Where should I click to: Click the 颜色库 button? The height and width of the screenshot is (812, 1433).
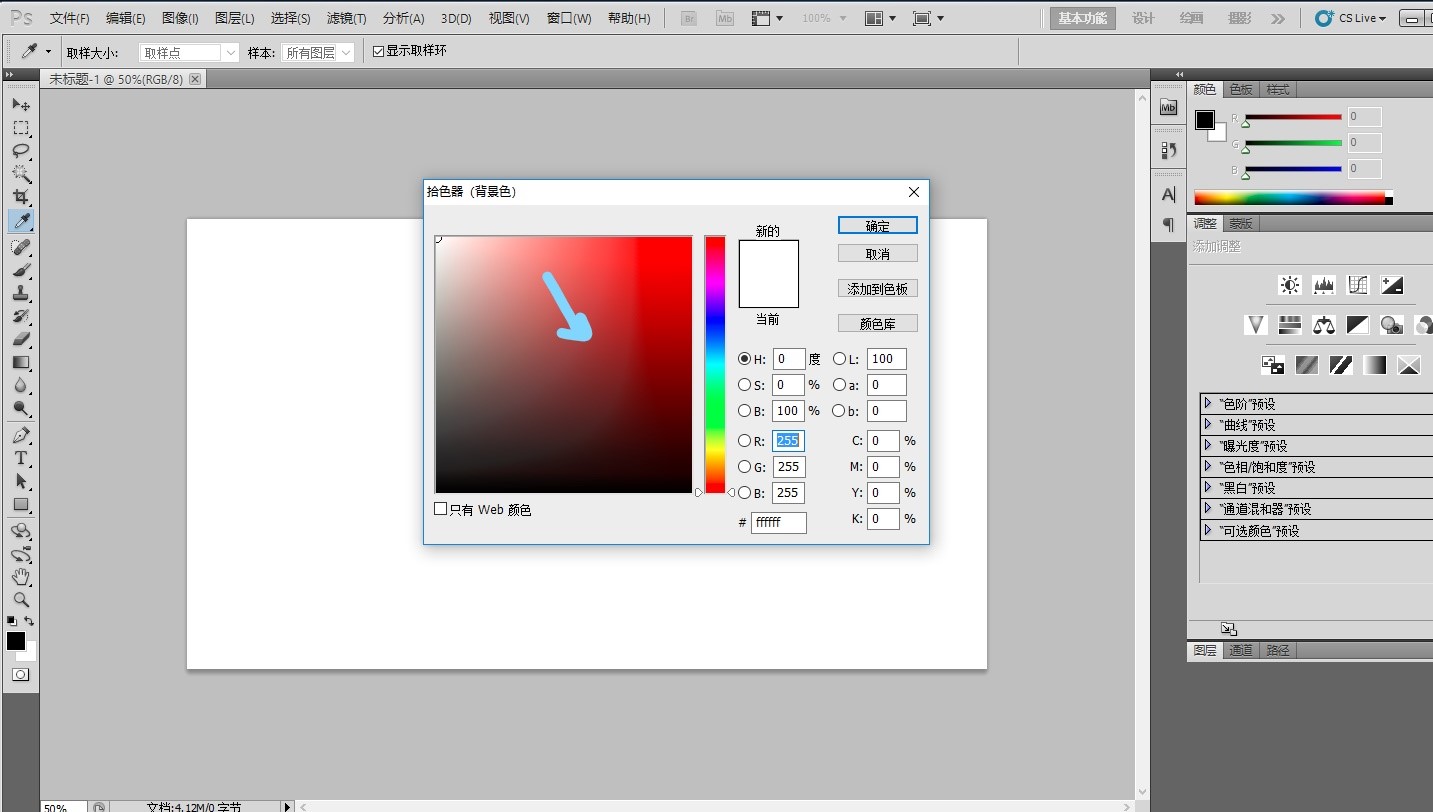click(877, 324)
